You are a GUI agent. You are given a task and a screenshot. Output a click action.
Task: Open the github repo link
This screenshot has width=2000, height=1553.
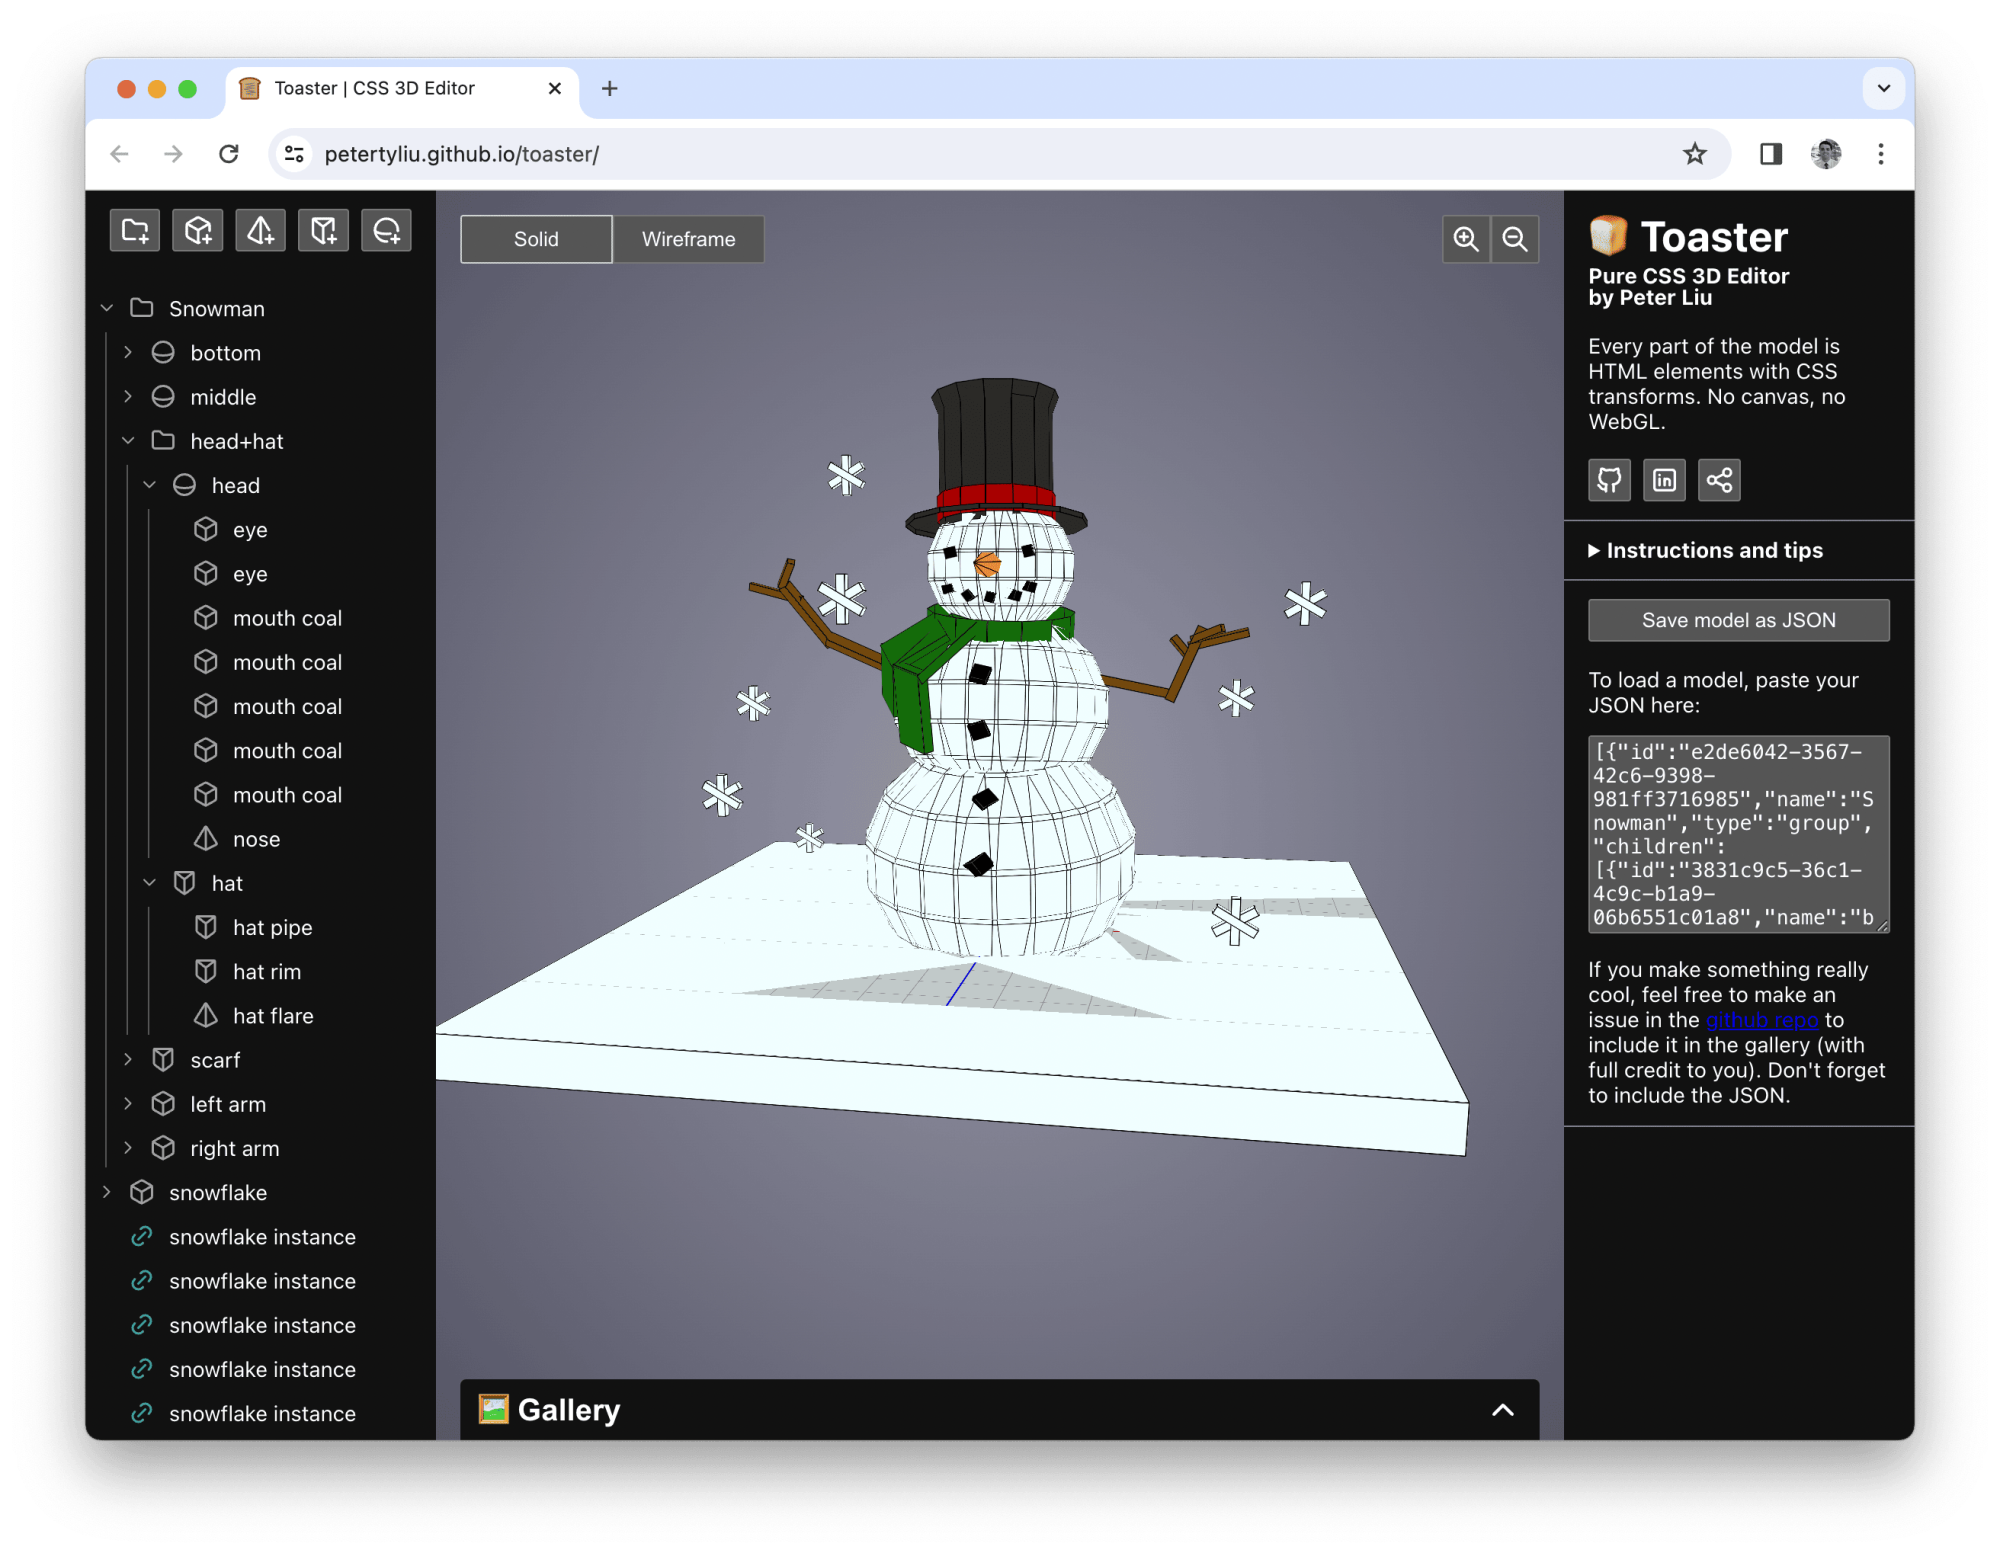click(x=1761, y=1020)
